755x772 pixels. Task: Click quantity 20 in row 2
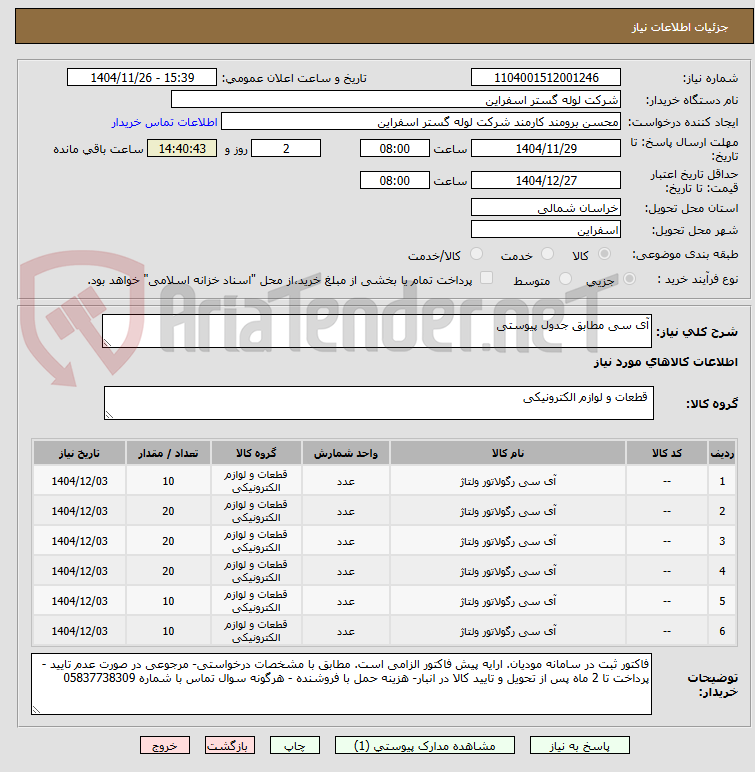click(168, 511)
